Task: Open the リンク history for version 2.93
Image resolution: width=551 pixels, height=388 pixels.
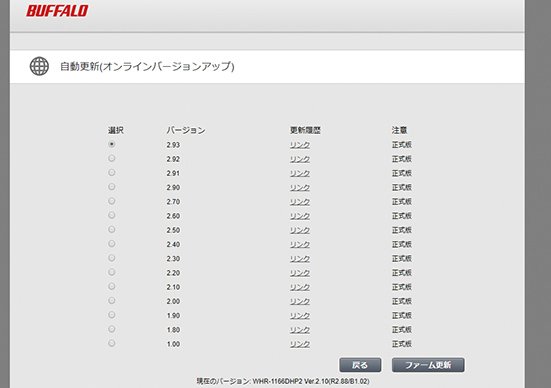Action: coord(300,145)
